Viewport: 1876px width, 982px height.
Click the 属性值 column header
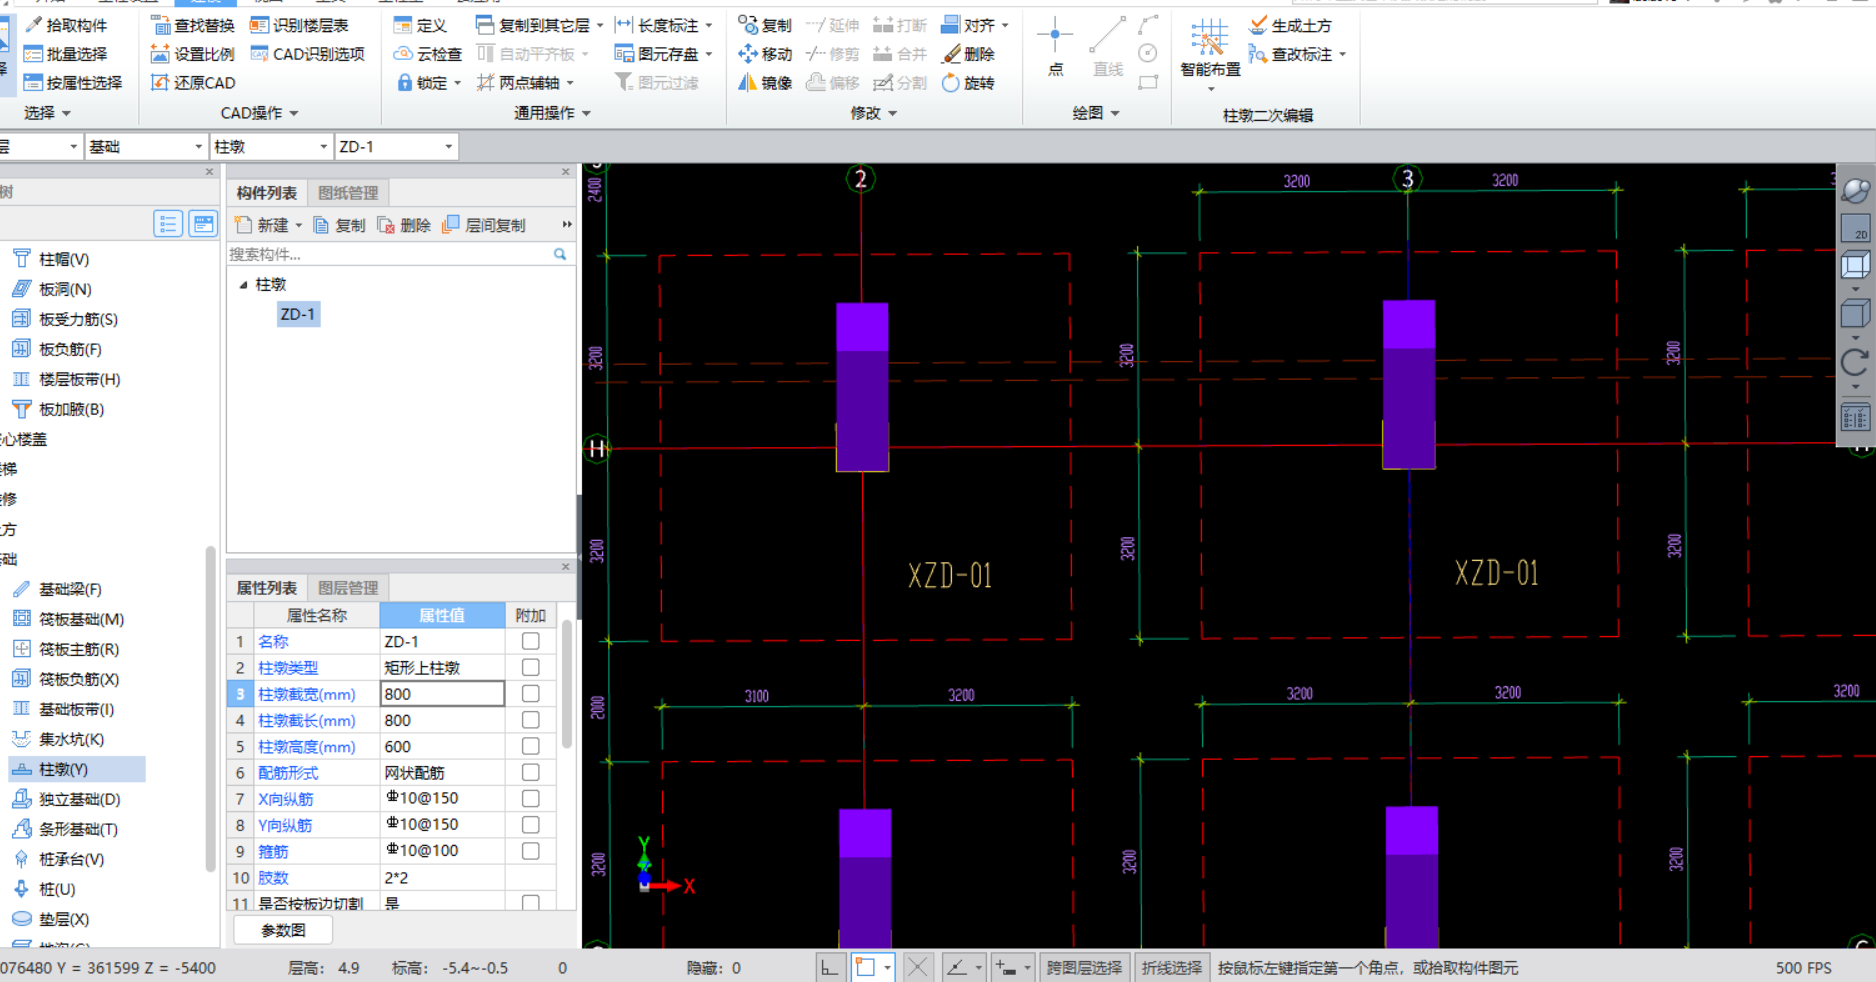442,615
